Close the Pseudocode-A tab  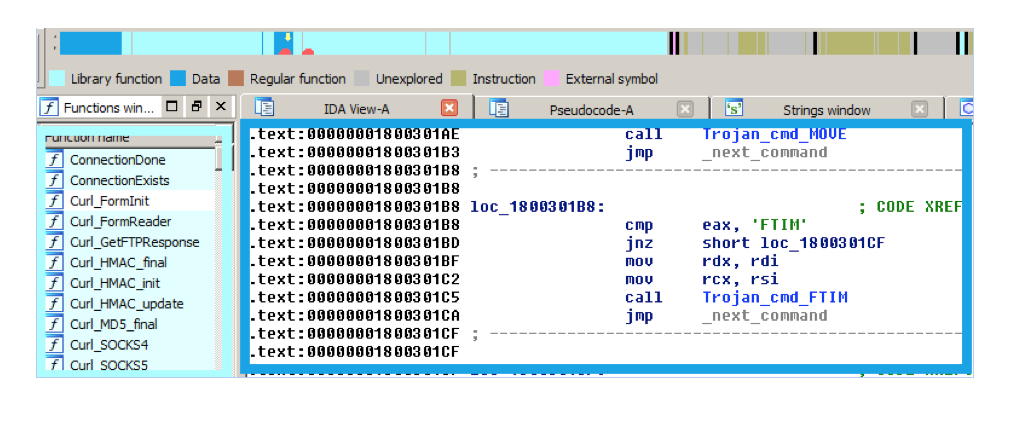point(685,109)
